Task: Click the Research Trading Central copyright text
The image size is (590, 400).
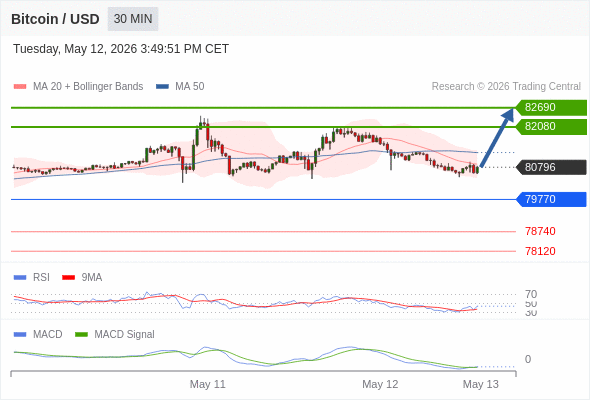Action: [506, 87]
